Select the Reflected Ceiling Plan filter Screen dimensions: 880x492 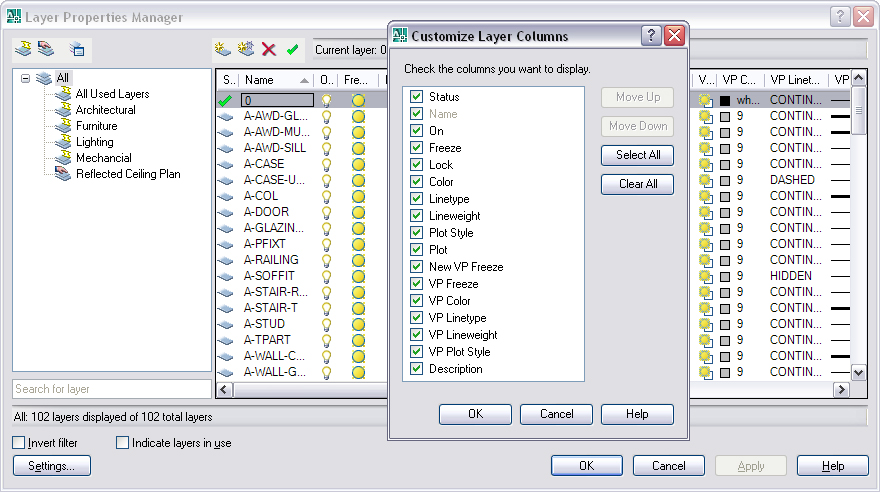click(x=127, y=174)
